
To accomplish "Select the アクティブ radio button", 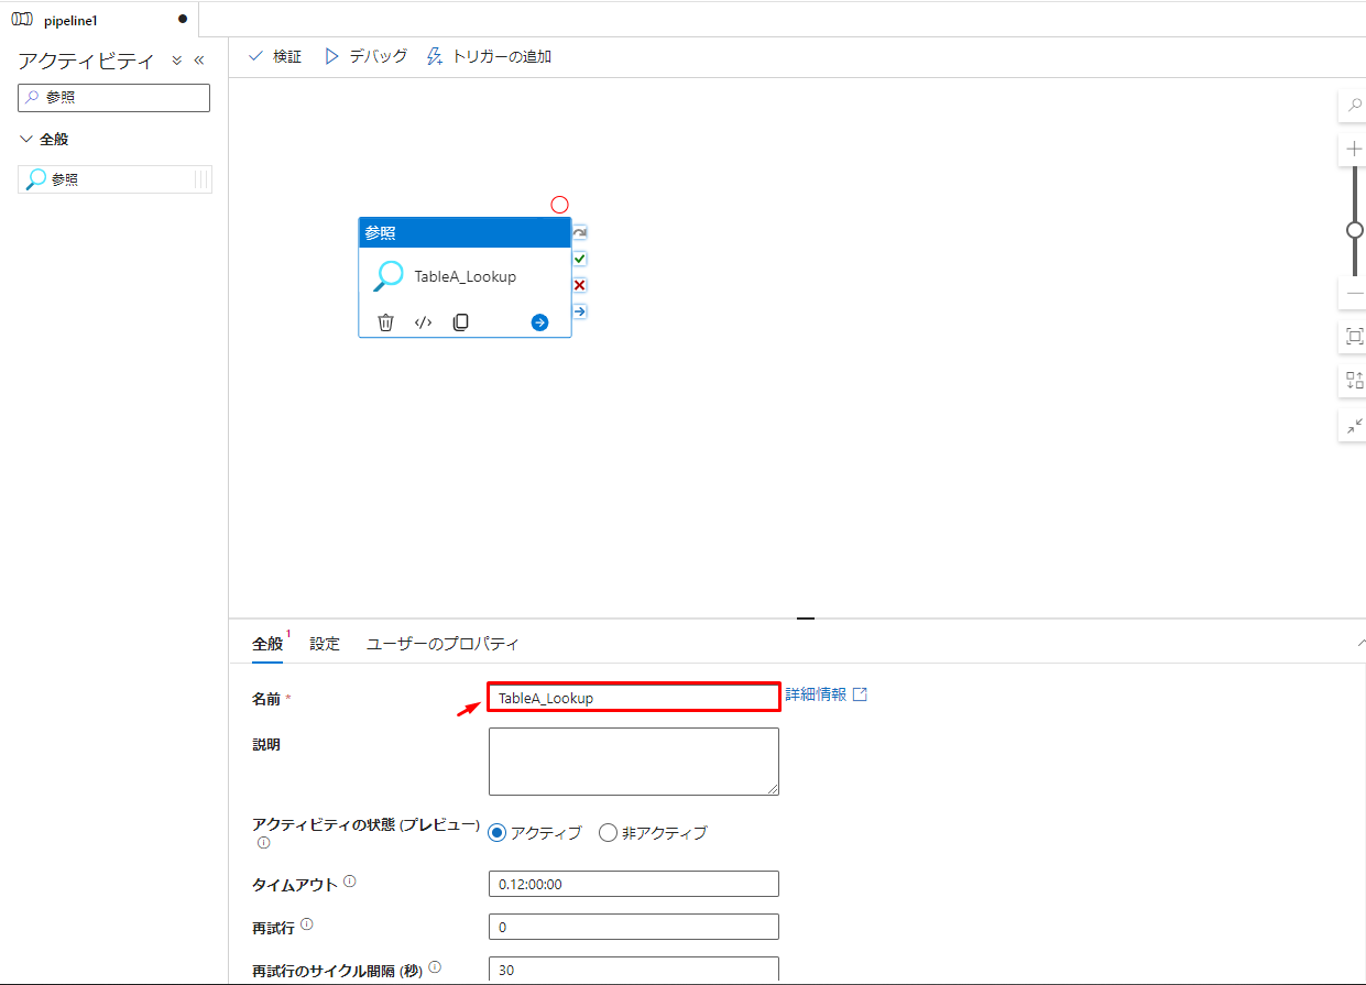I will [497, 833].
